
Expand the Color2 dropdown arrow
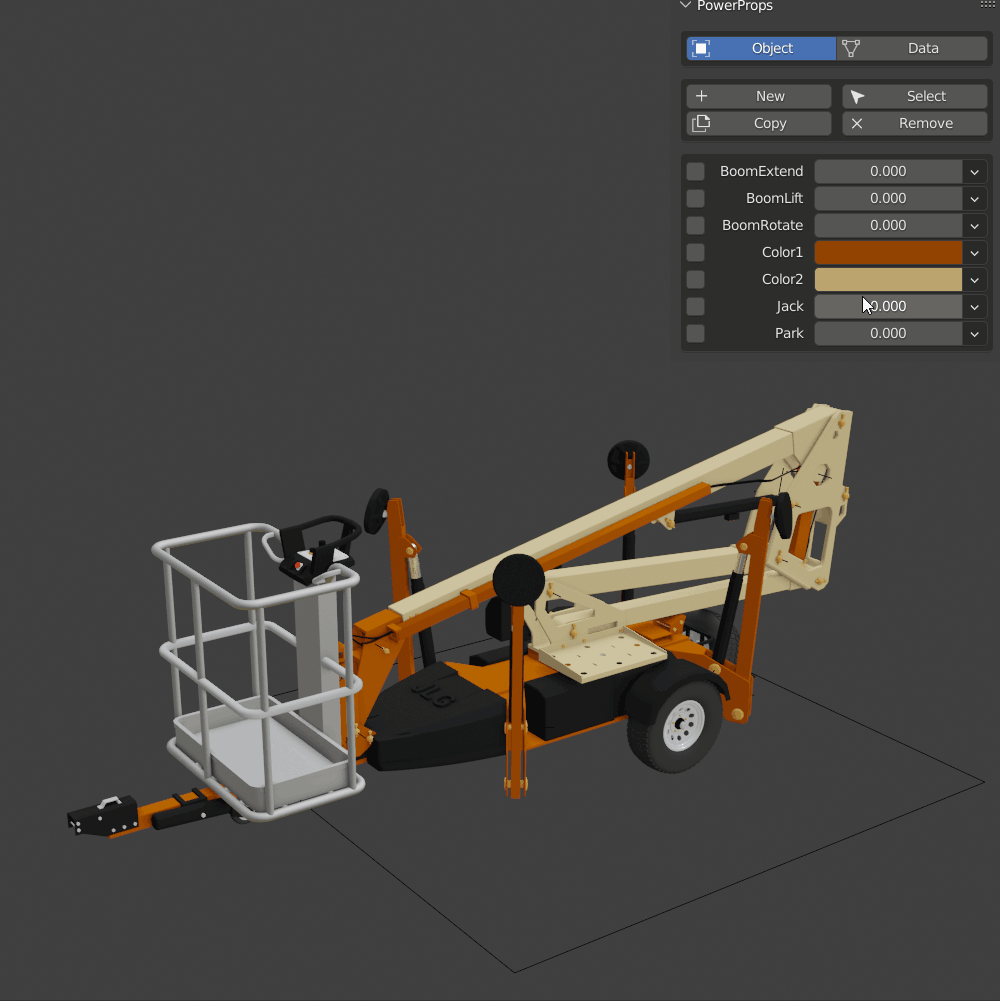pos(974,279)
